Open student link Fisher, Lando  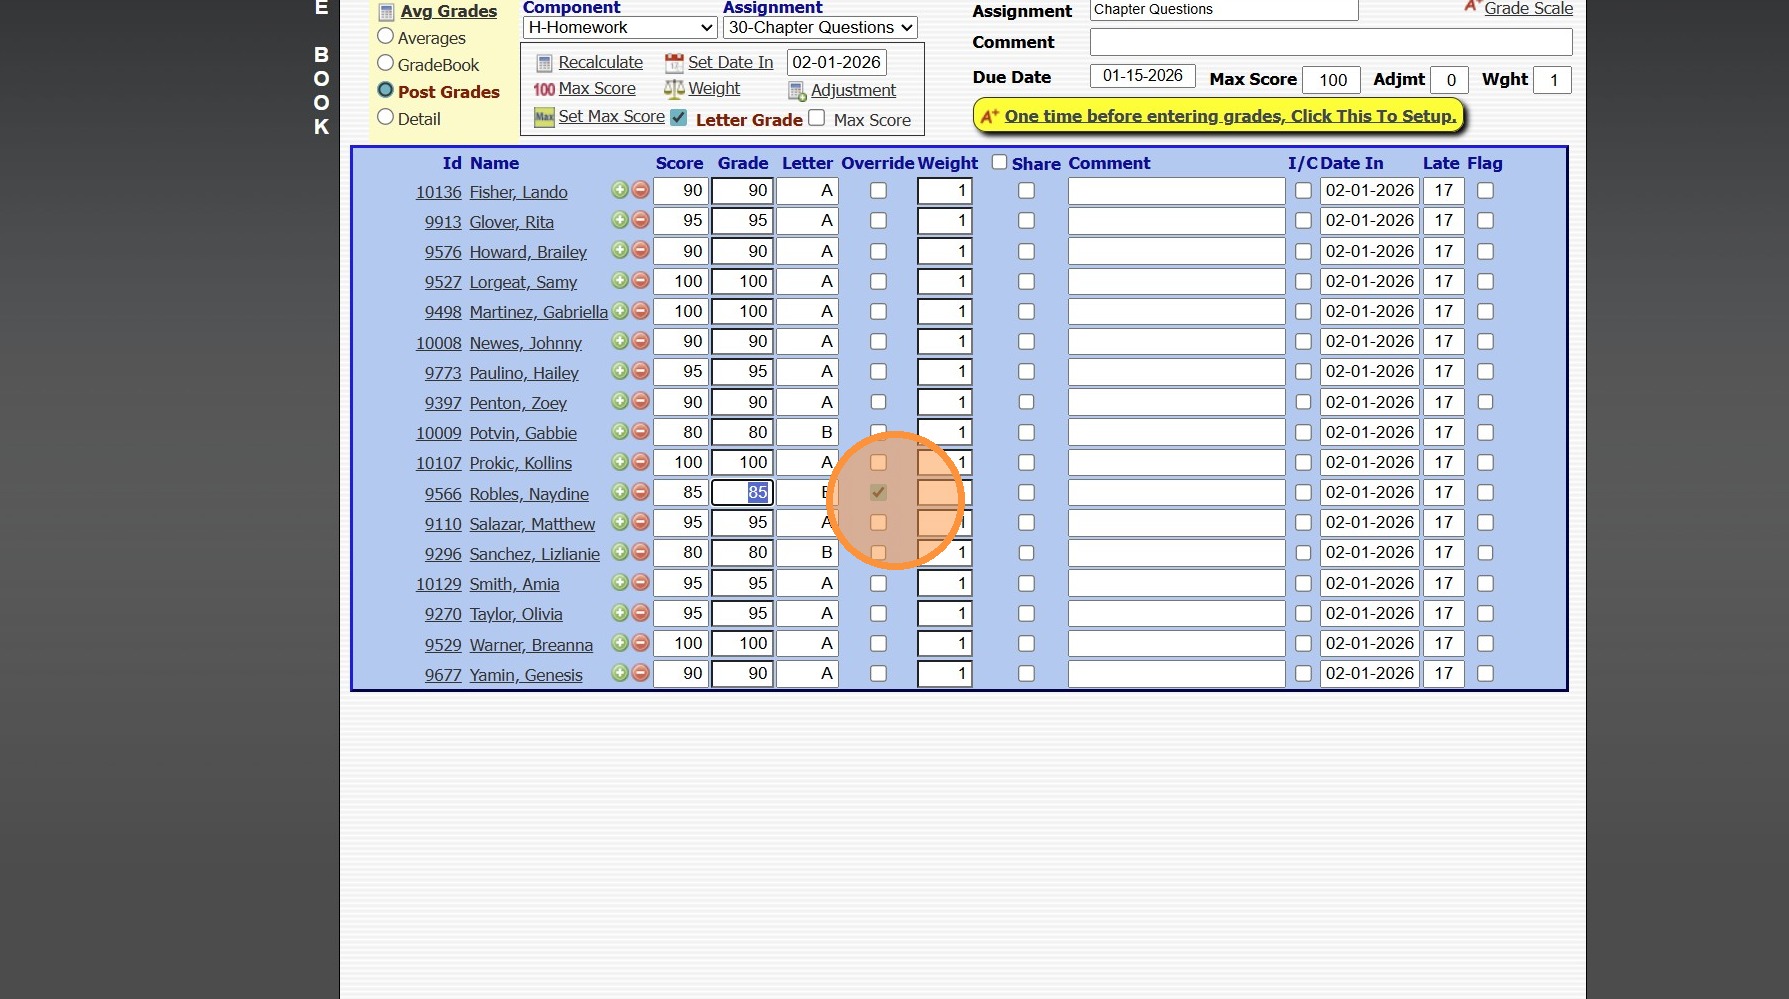(518, 192)
